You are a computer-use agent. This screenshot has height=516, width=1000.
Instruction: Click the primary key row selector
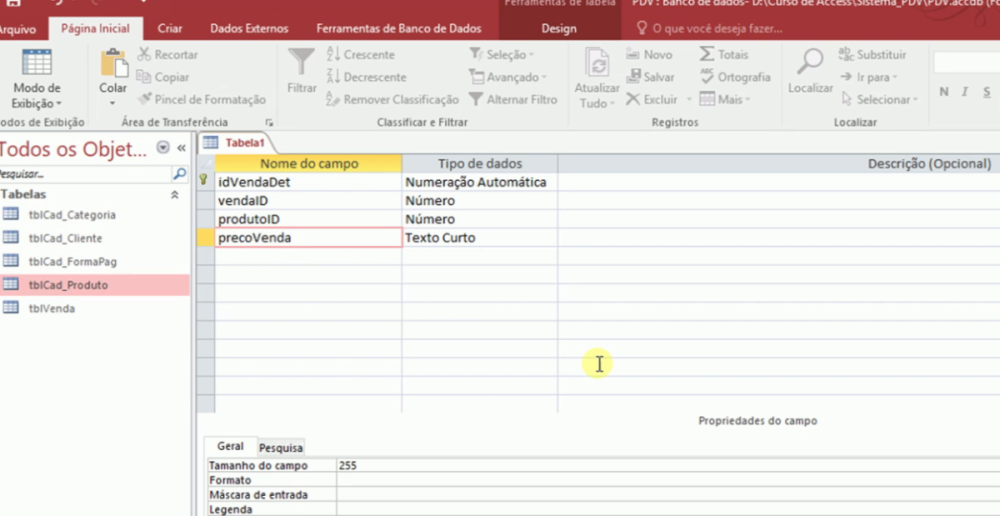[x=205, y=182]
